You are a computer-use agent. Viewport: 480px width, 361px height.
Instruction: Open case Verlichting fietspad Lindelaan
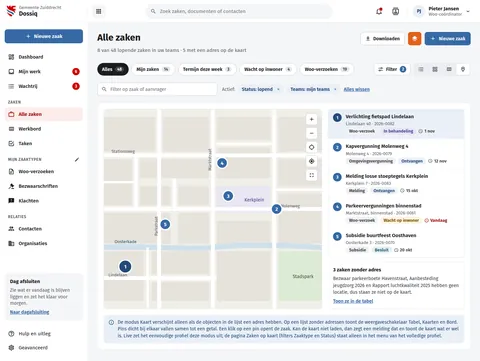(396, 124)
